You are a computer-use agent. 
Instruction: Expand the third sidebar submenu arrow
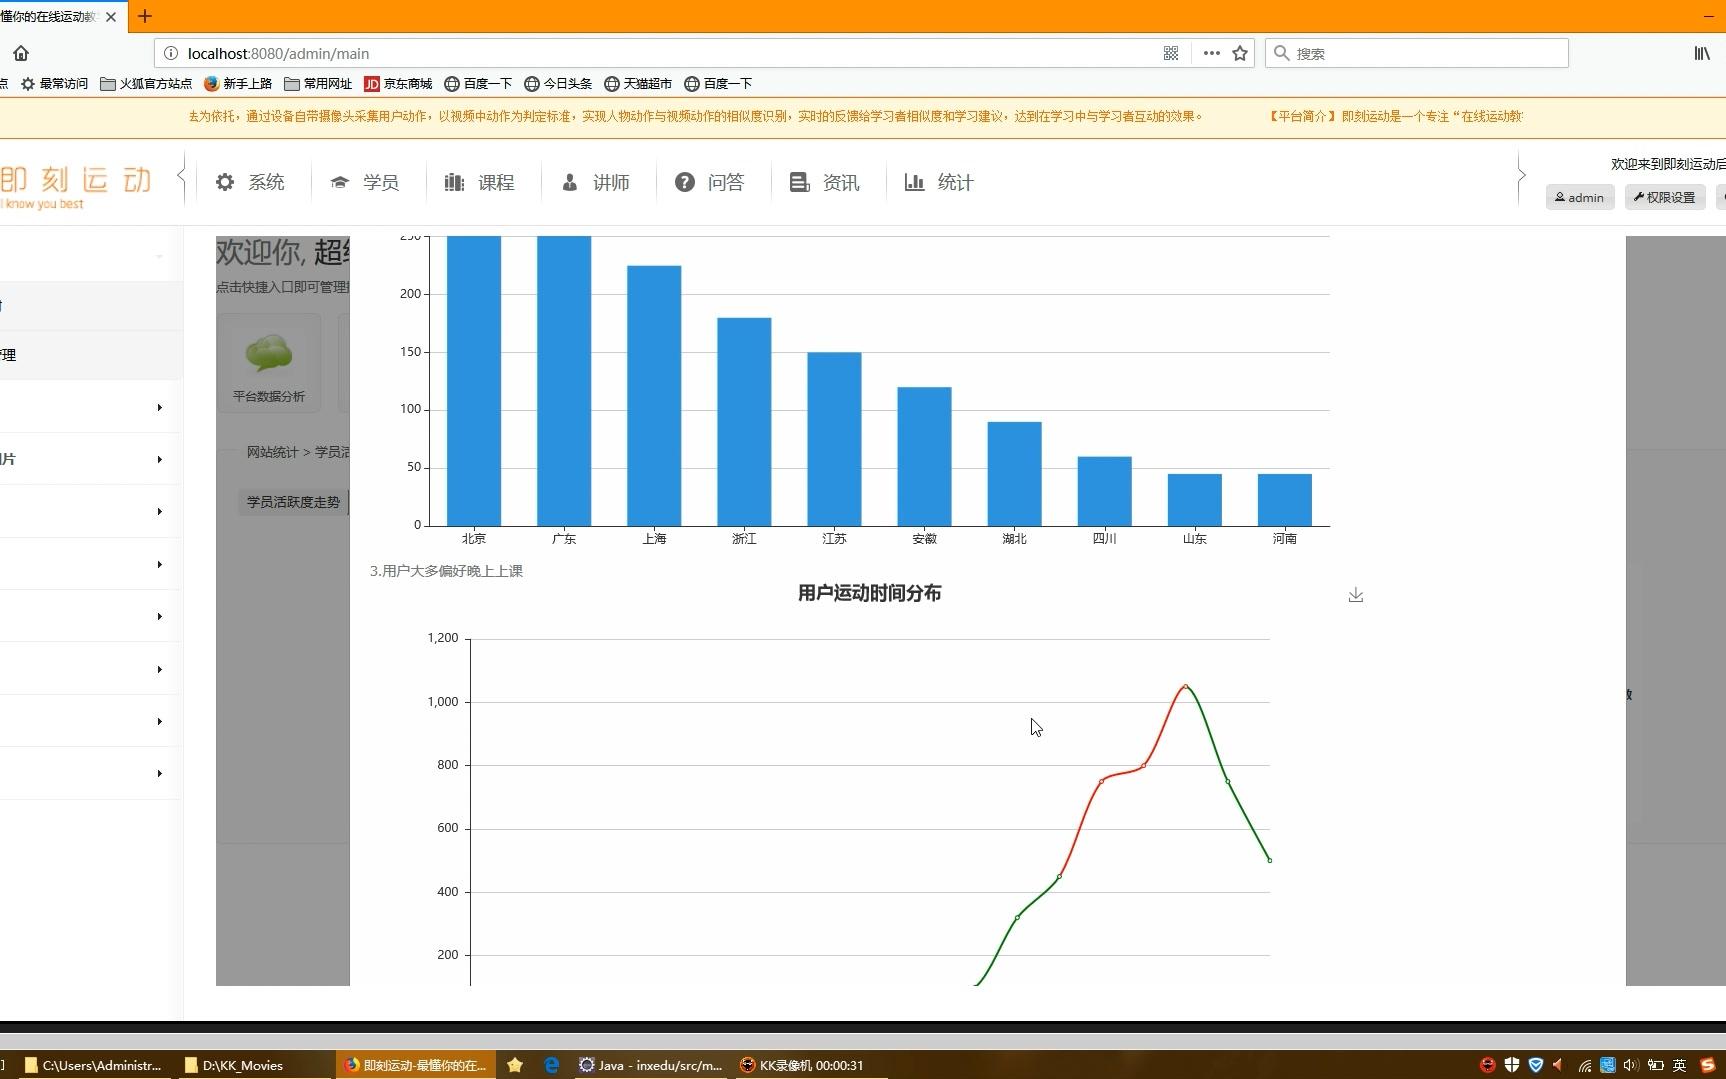tap(159, 511)
